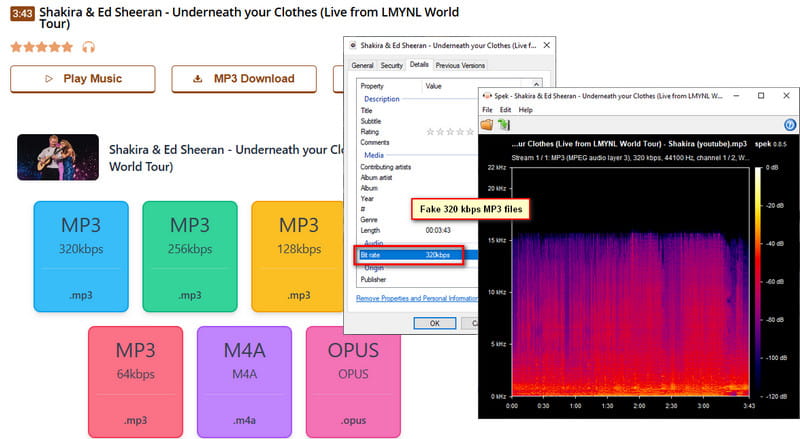Open the File menu in Spek
Viewport: 800px width, 439px height.
[487, 110]
